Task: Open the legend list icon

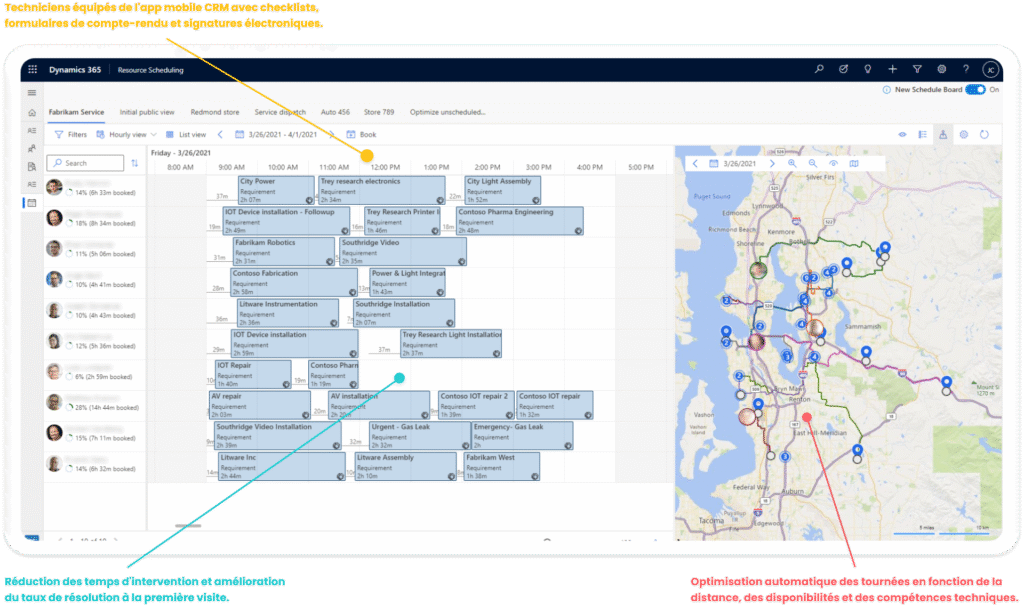Action: pos(923,135)
